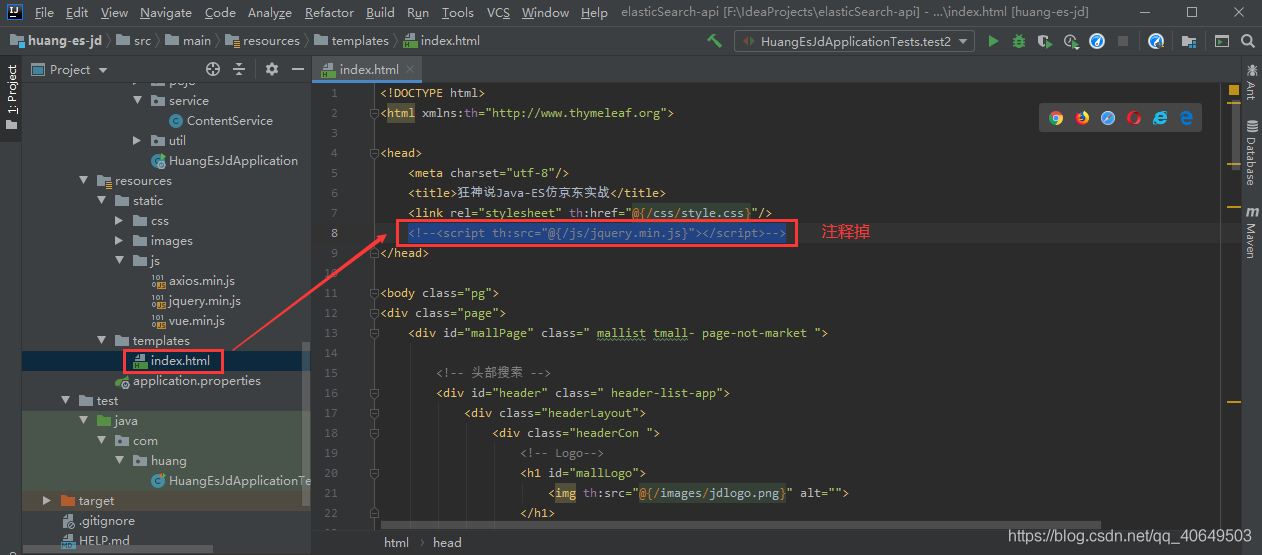Open the Database tool window

(1251, 151)
